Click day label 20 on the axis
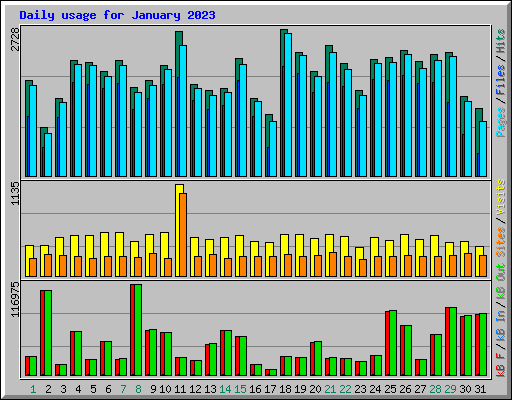This screenshot has width=512, height=400. point(315,389)
